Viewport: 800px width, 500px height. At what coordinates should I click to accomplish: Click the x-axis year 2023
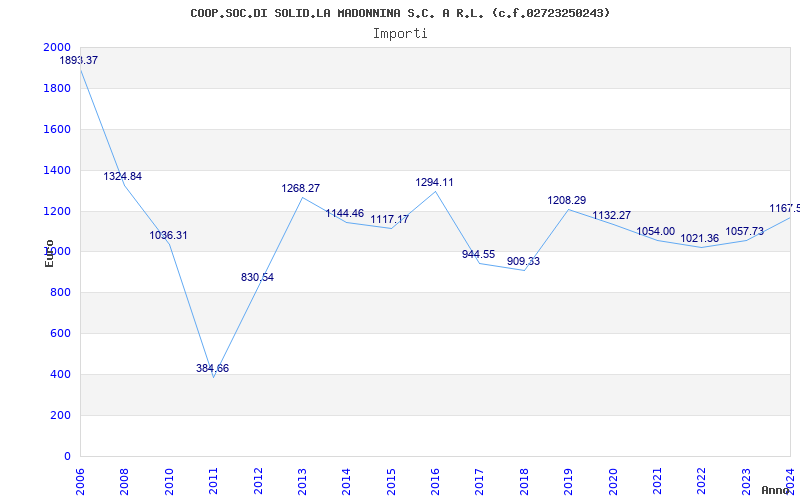[746, 481]
